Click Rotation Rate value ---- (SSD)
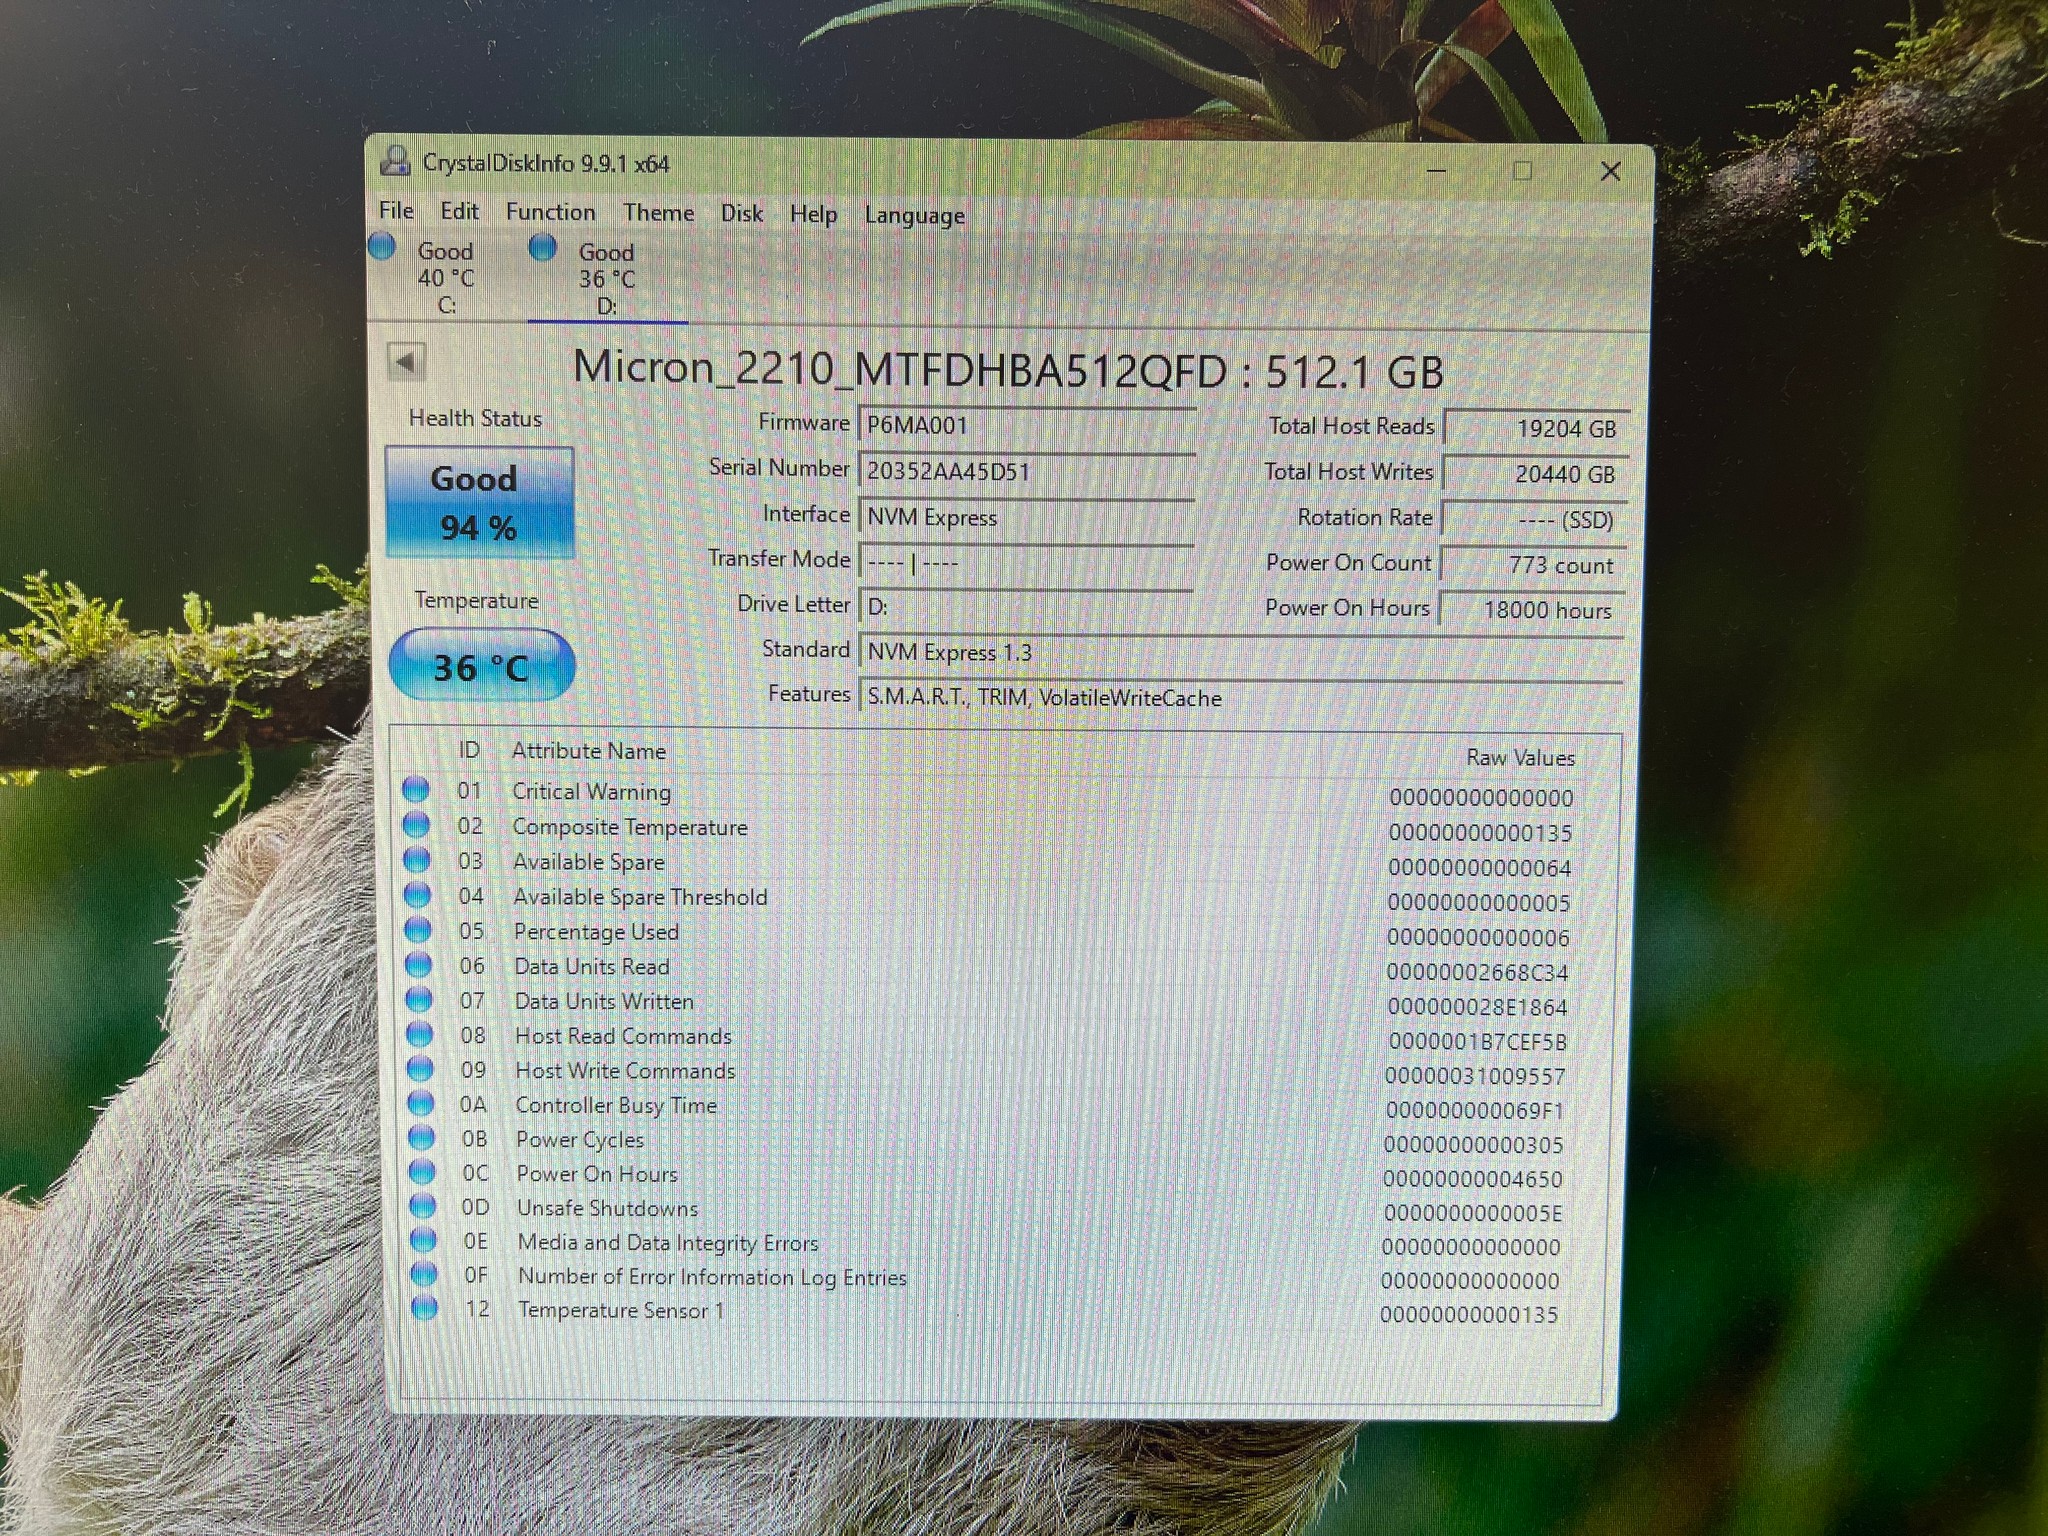The width and height of the screenshot is (2048, 1536). click(1534, 520)
